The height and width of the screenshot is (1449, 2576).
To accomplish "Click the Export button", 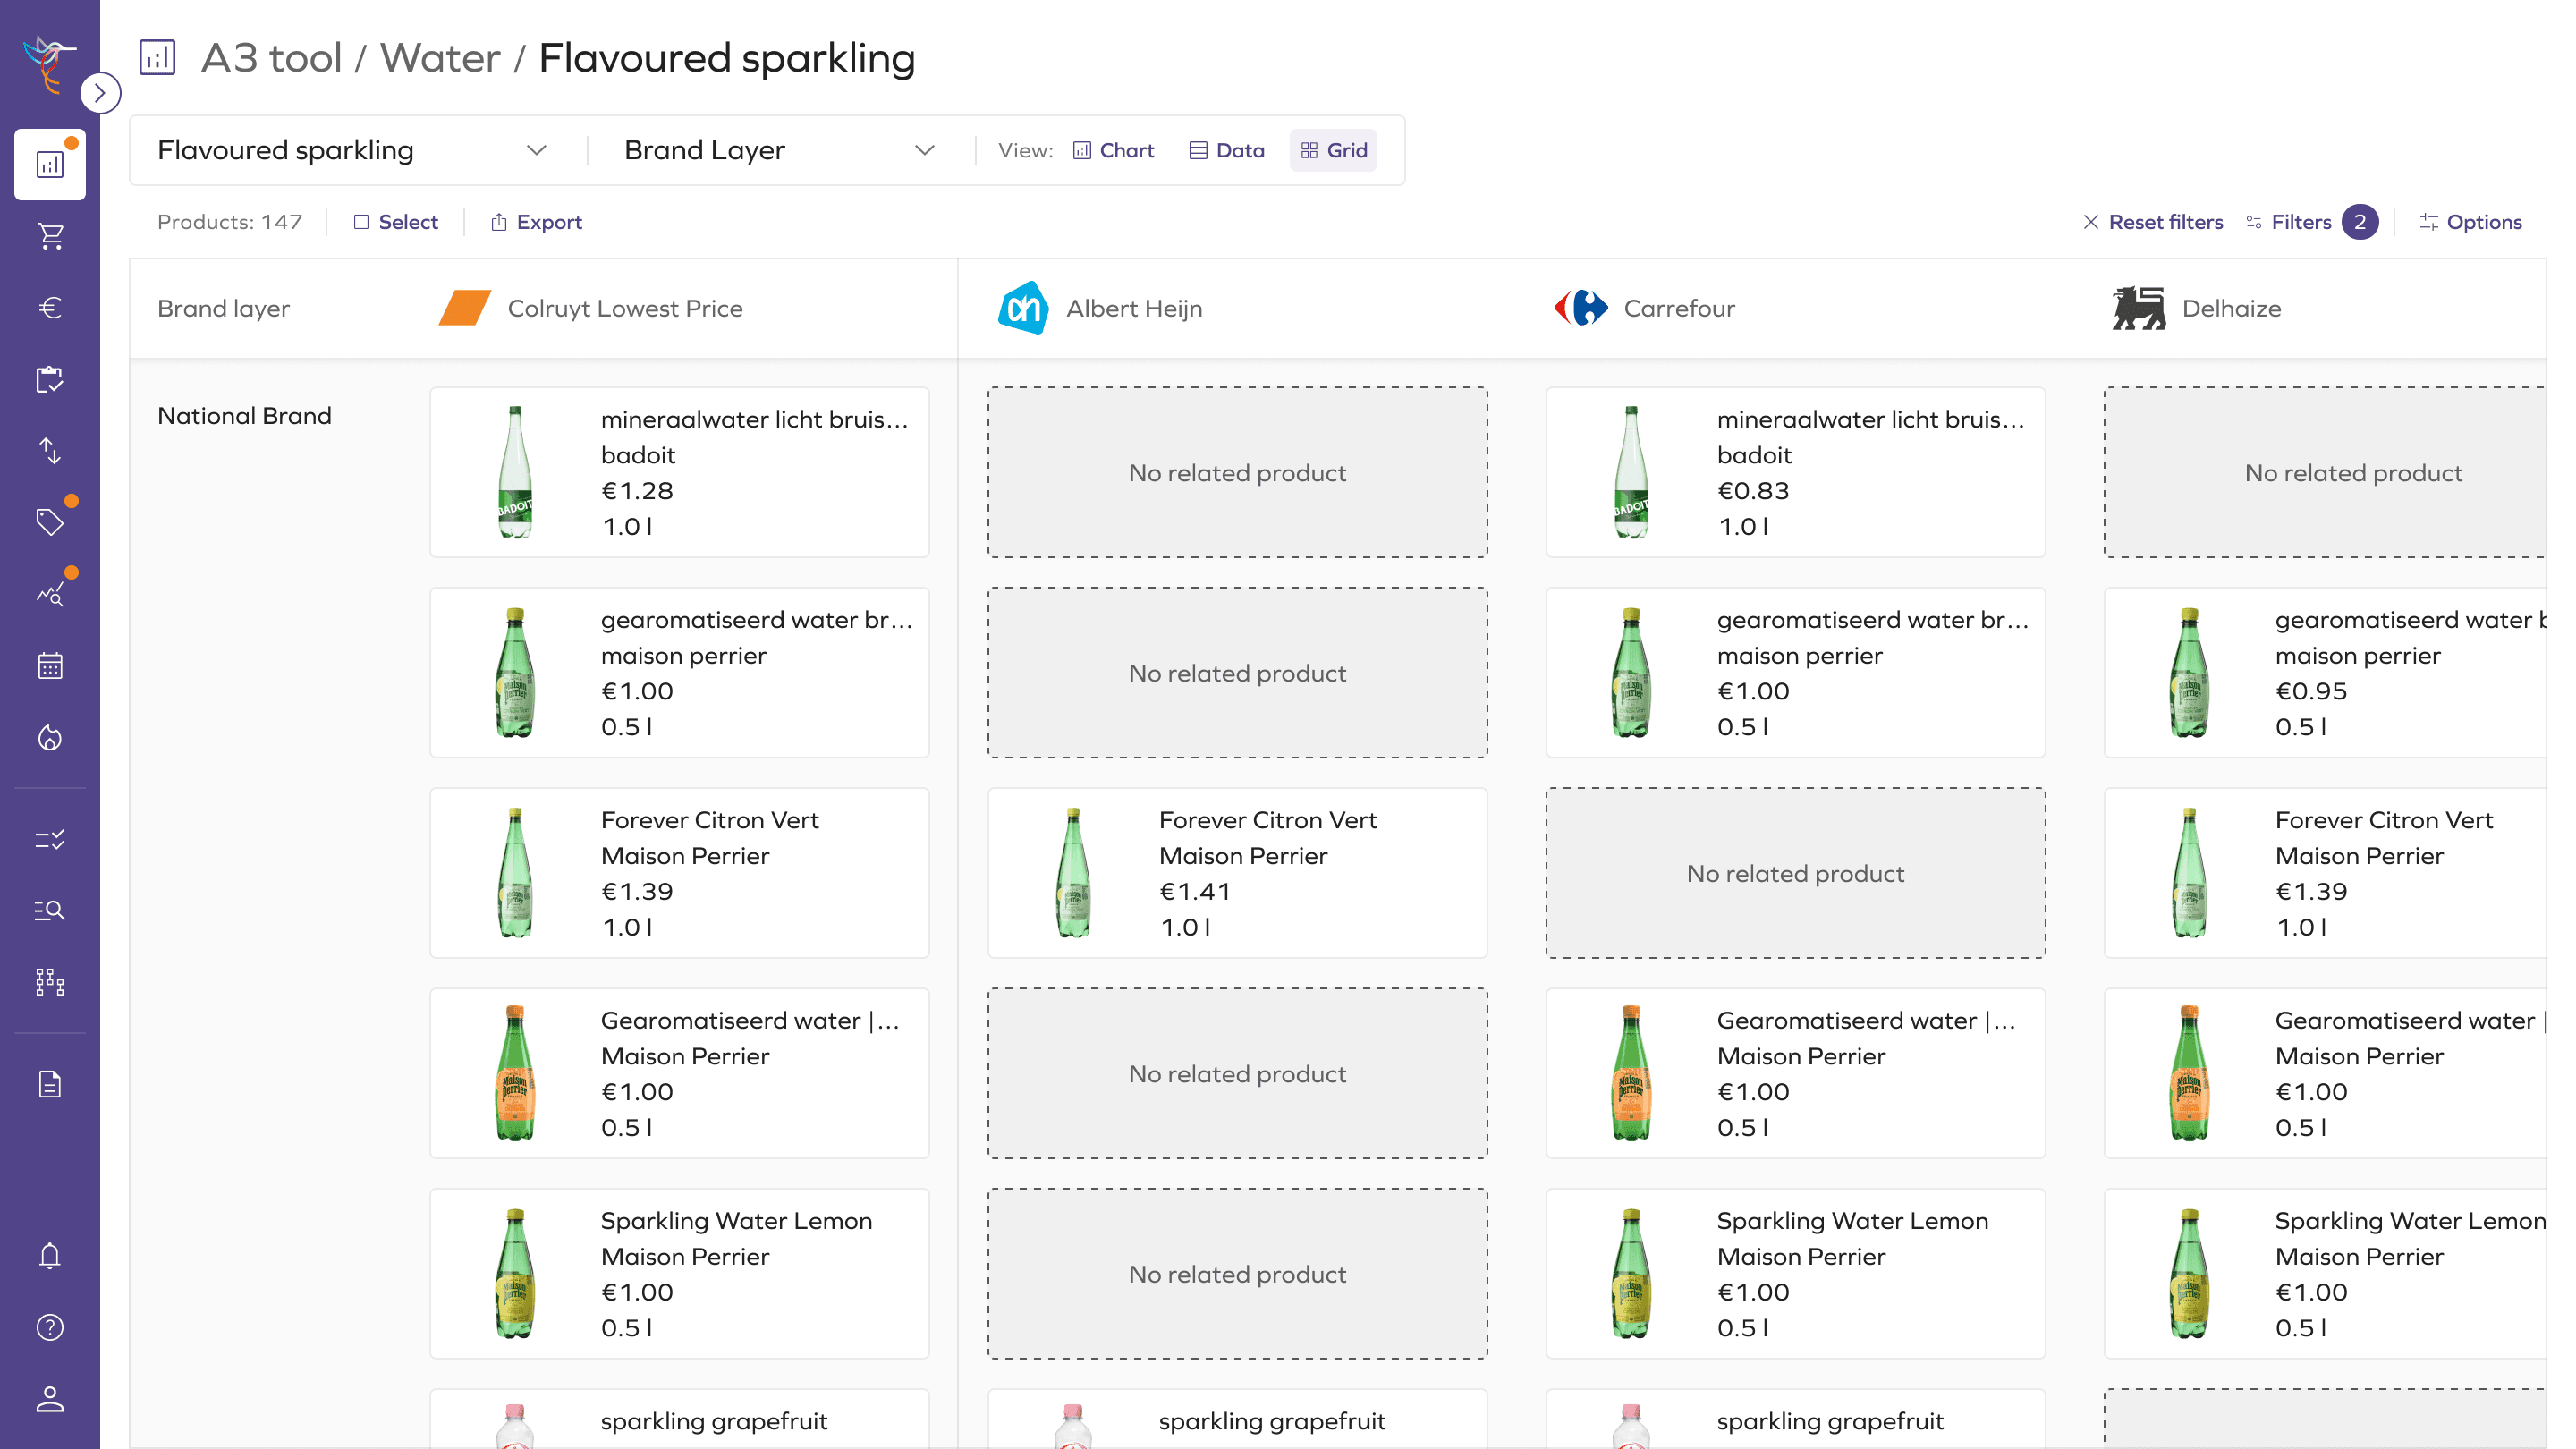I will pyautogui.click(x=536, y=222).
